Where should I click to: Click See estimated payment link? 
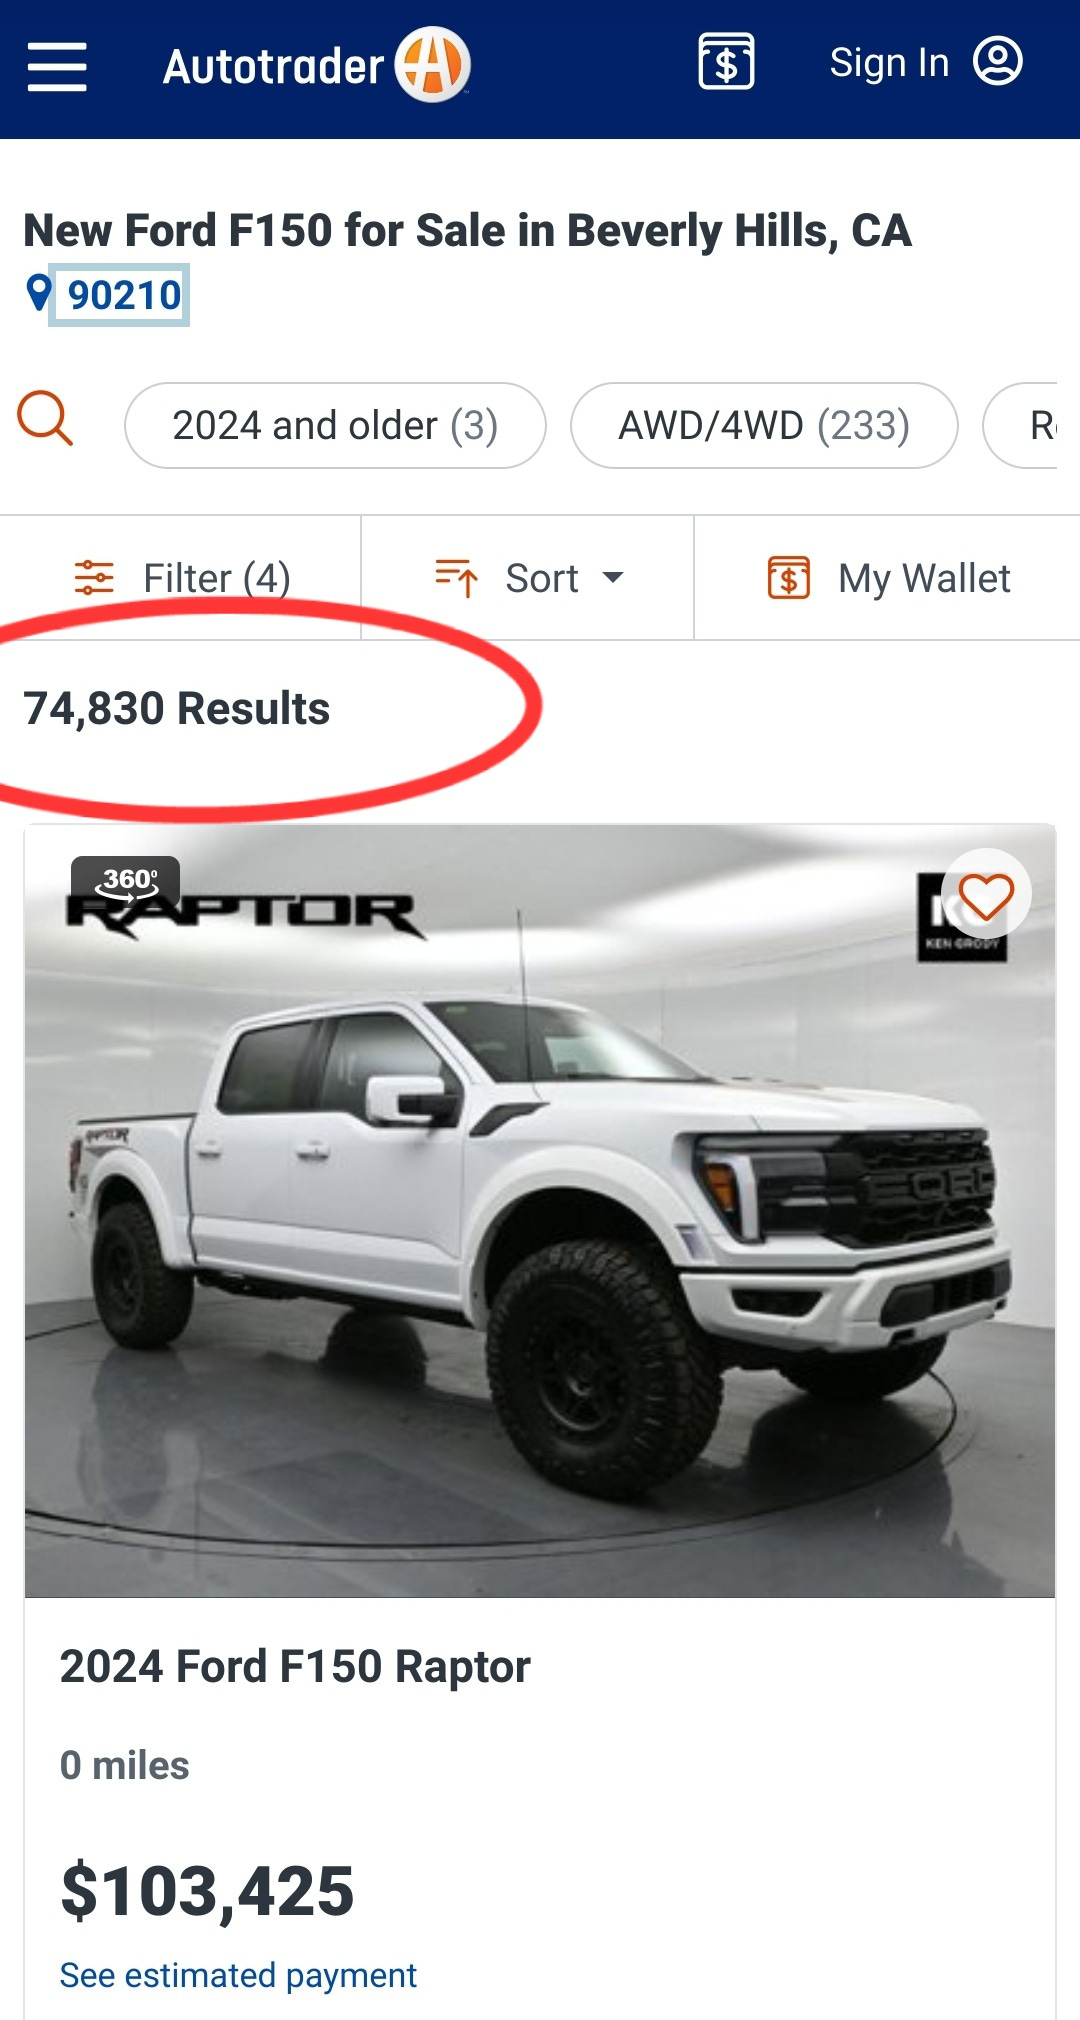(x=238, y=1975)
